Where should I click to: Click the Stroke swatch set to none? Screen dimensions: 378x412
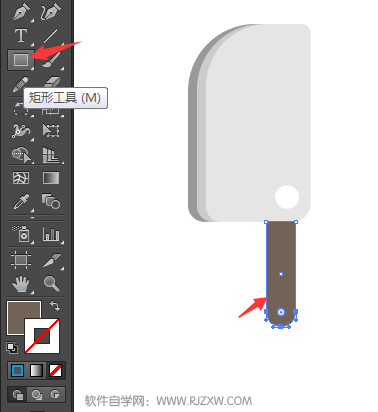[42, 336]
